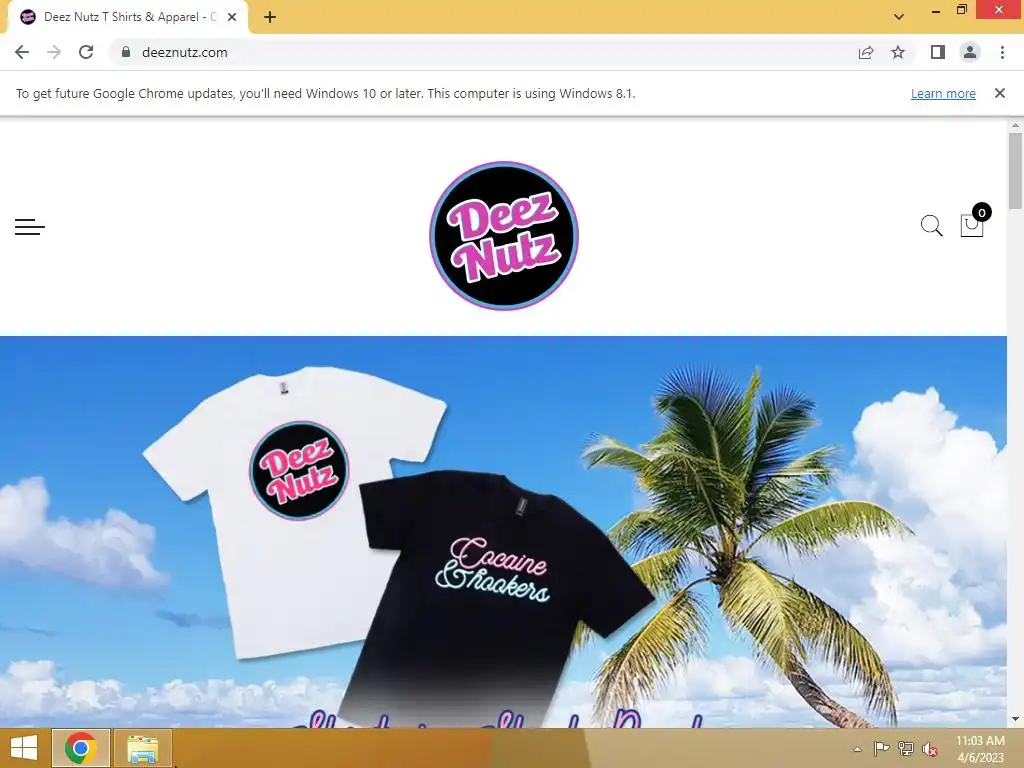Show hidden system tray icons arrow

click(x=857, y=749)
